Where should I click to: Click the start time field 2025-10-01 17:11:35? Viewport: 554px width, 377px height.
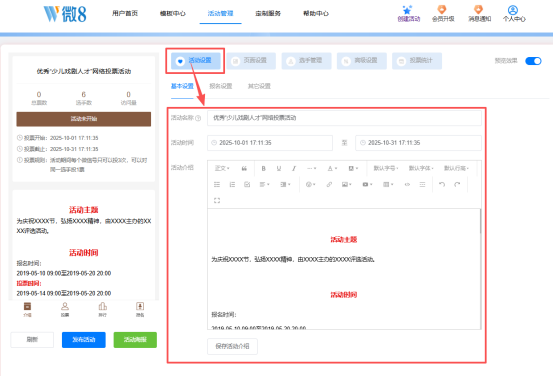(x=270, y=143)
